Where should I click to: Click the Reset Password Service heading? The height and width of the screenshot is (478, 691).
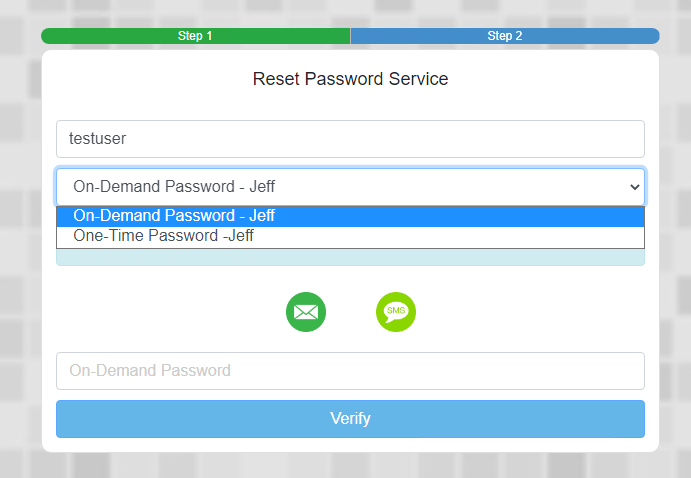point(350,79)
